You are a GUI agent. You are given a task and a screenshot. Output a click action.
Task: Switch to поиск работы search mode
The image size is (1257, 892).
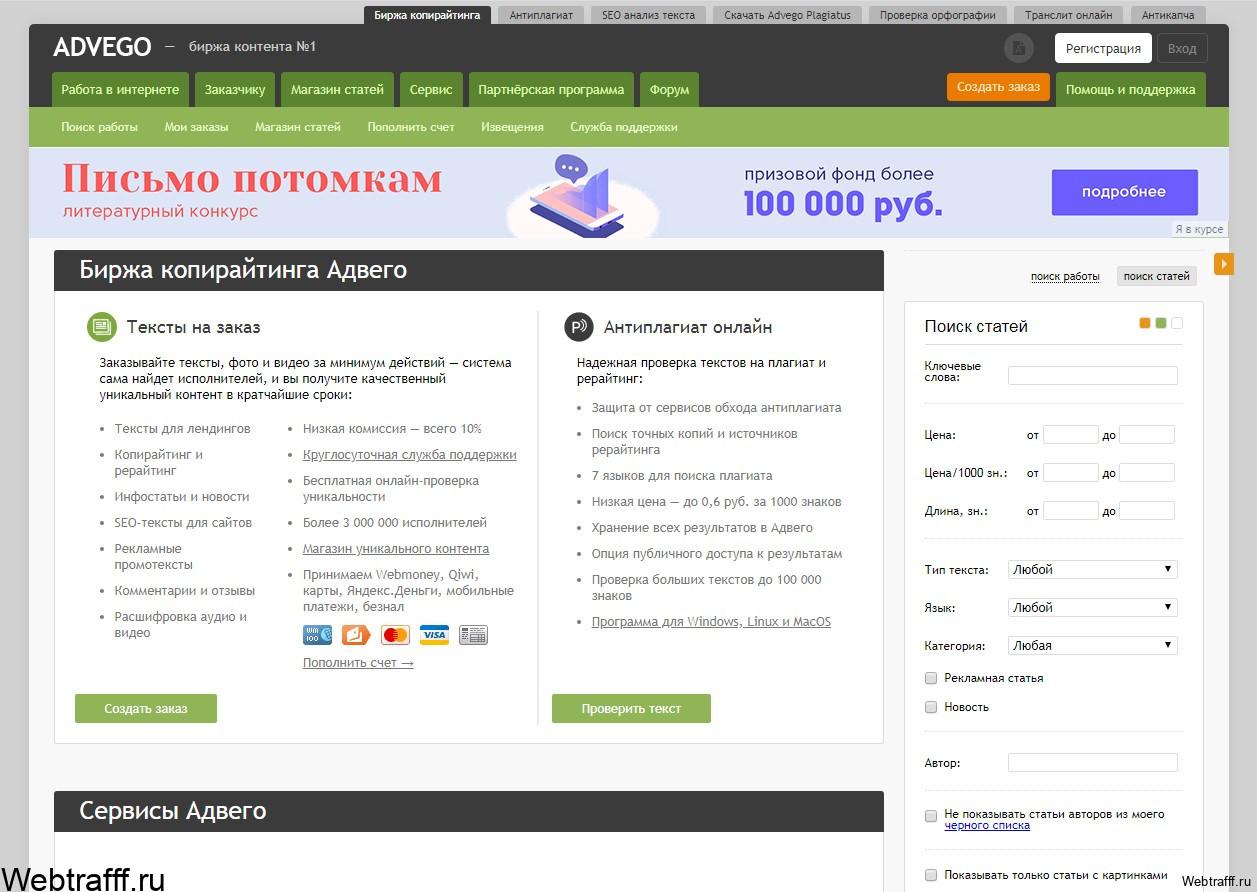[x=1065, y=276]
